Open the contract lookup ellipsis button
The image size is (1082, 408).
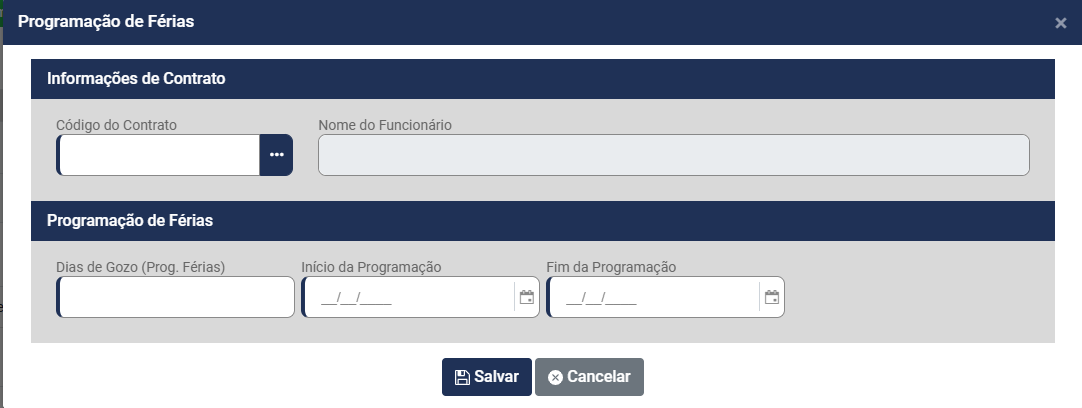pyautogui.click(x=276, y=155)
